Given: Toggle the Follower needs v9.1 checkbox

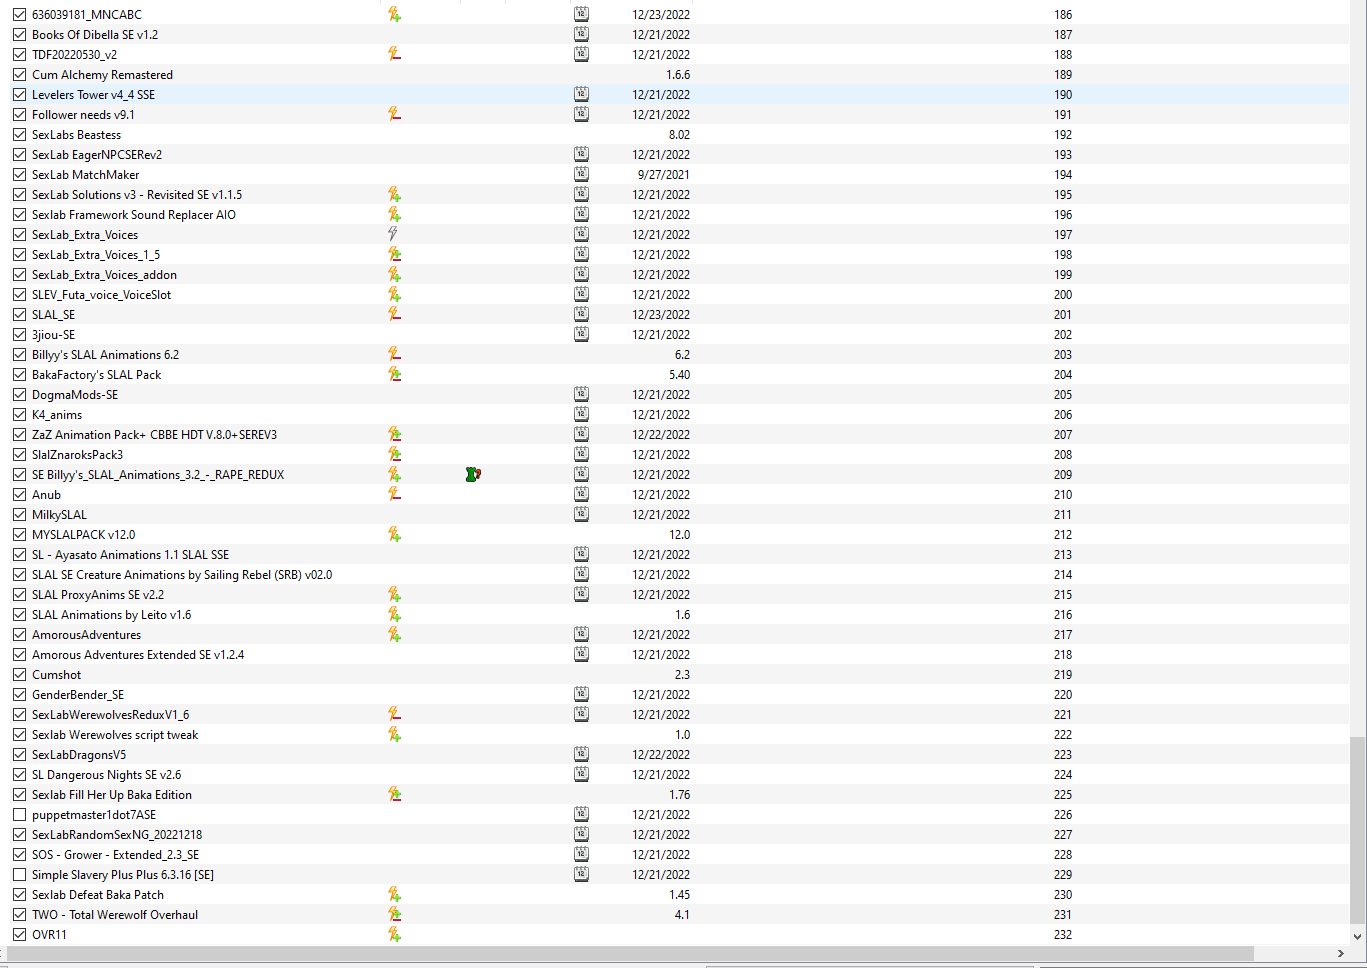Looking at the screenshot, I should [19, 115].
